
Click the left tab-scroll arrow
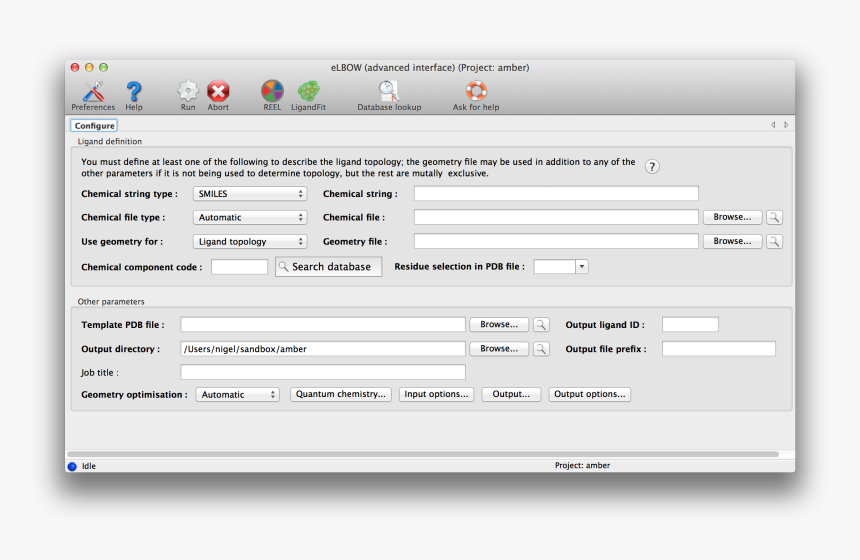click(x=773, y=125)
